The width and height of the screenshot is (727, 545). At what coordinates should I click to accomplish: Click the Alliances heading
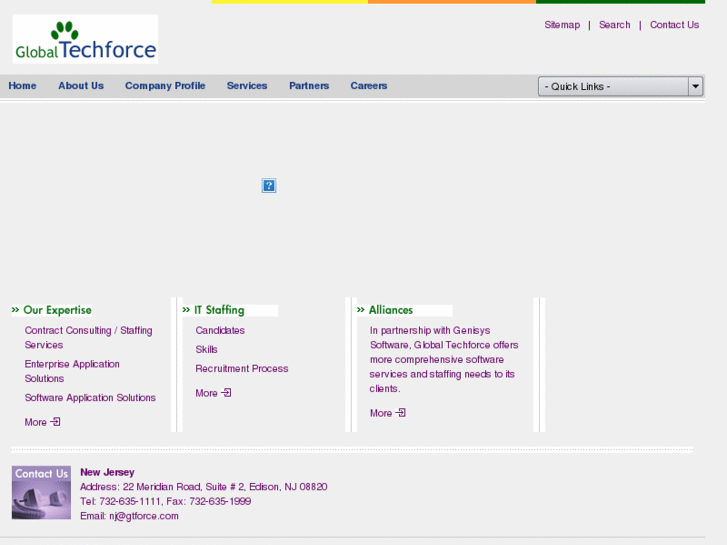(390, 310)
